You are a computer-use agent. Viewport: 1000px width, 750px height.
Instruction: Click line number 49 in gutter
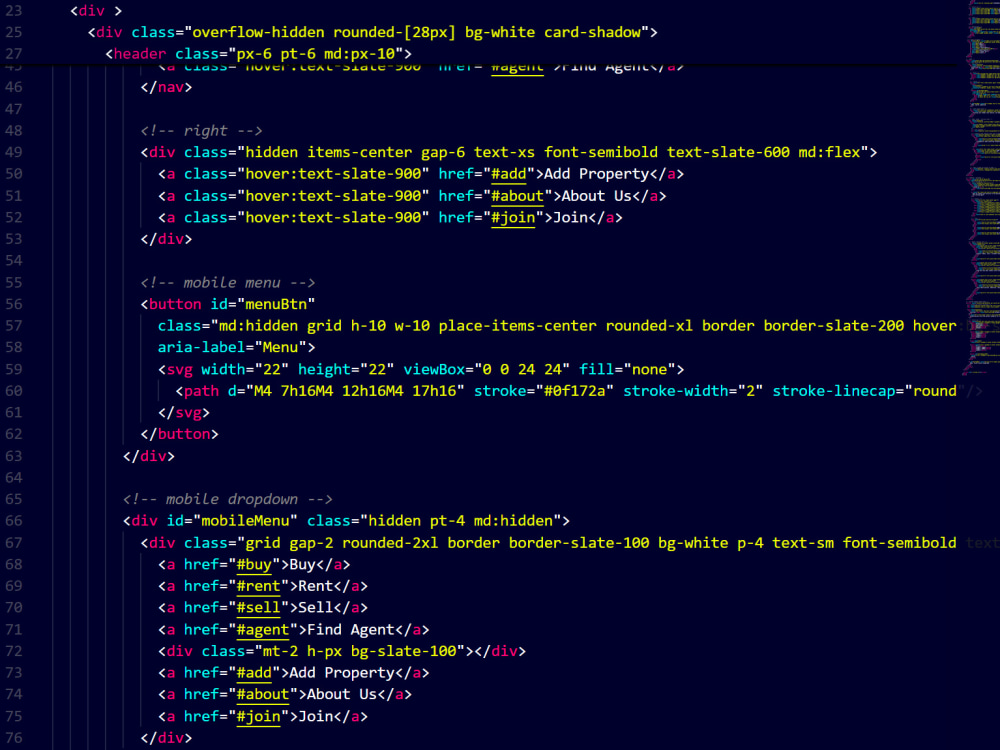click(13, 152)
